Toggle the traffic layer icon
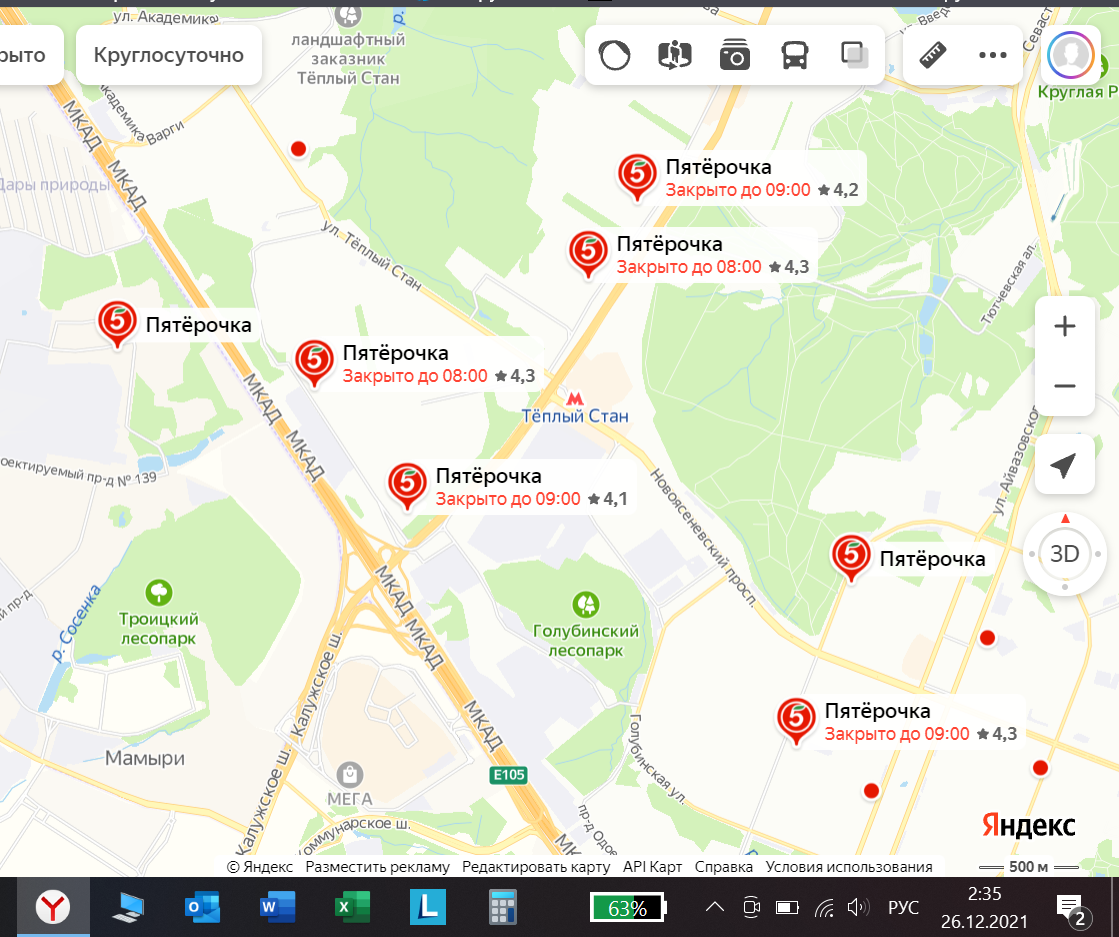Viewport: 1119px width, 937px height. (614, 55)
